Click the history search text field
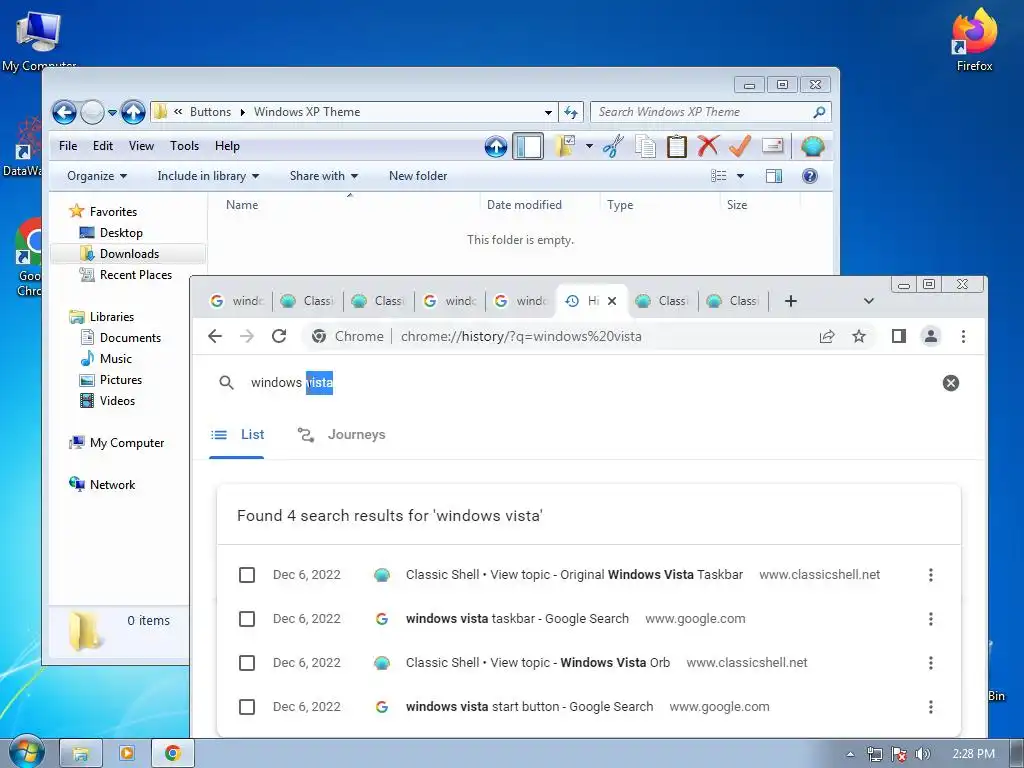 pos(588,383)
